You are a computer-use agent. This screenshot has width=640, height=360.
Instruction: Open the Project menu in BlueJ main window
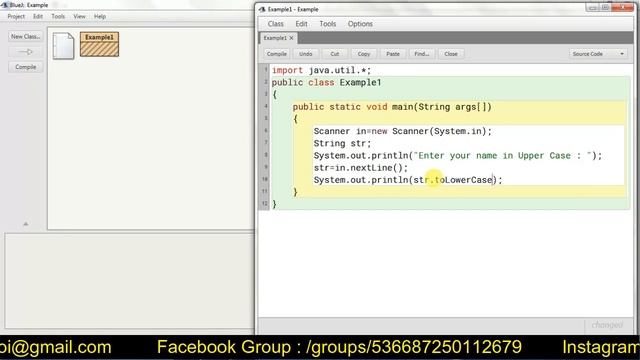16,16
